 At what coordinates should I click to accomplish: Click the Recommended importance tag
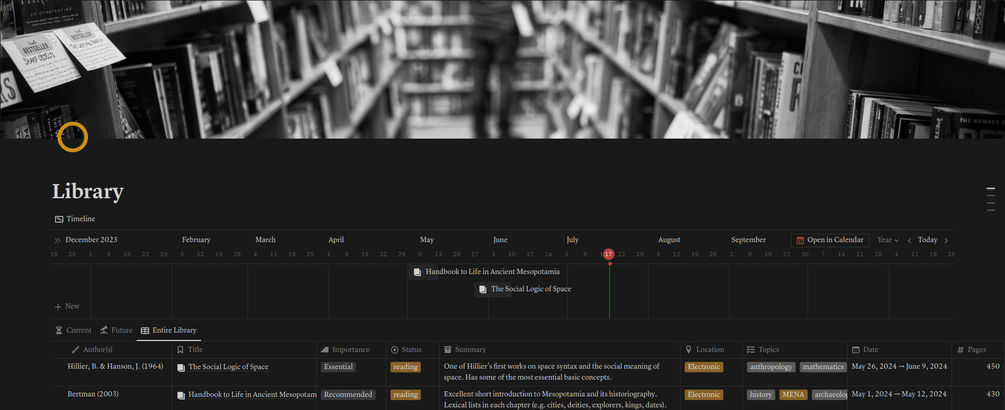click(348, 395)
